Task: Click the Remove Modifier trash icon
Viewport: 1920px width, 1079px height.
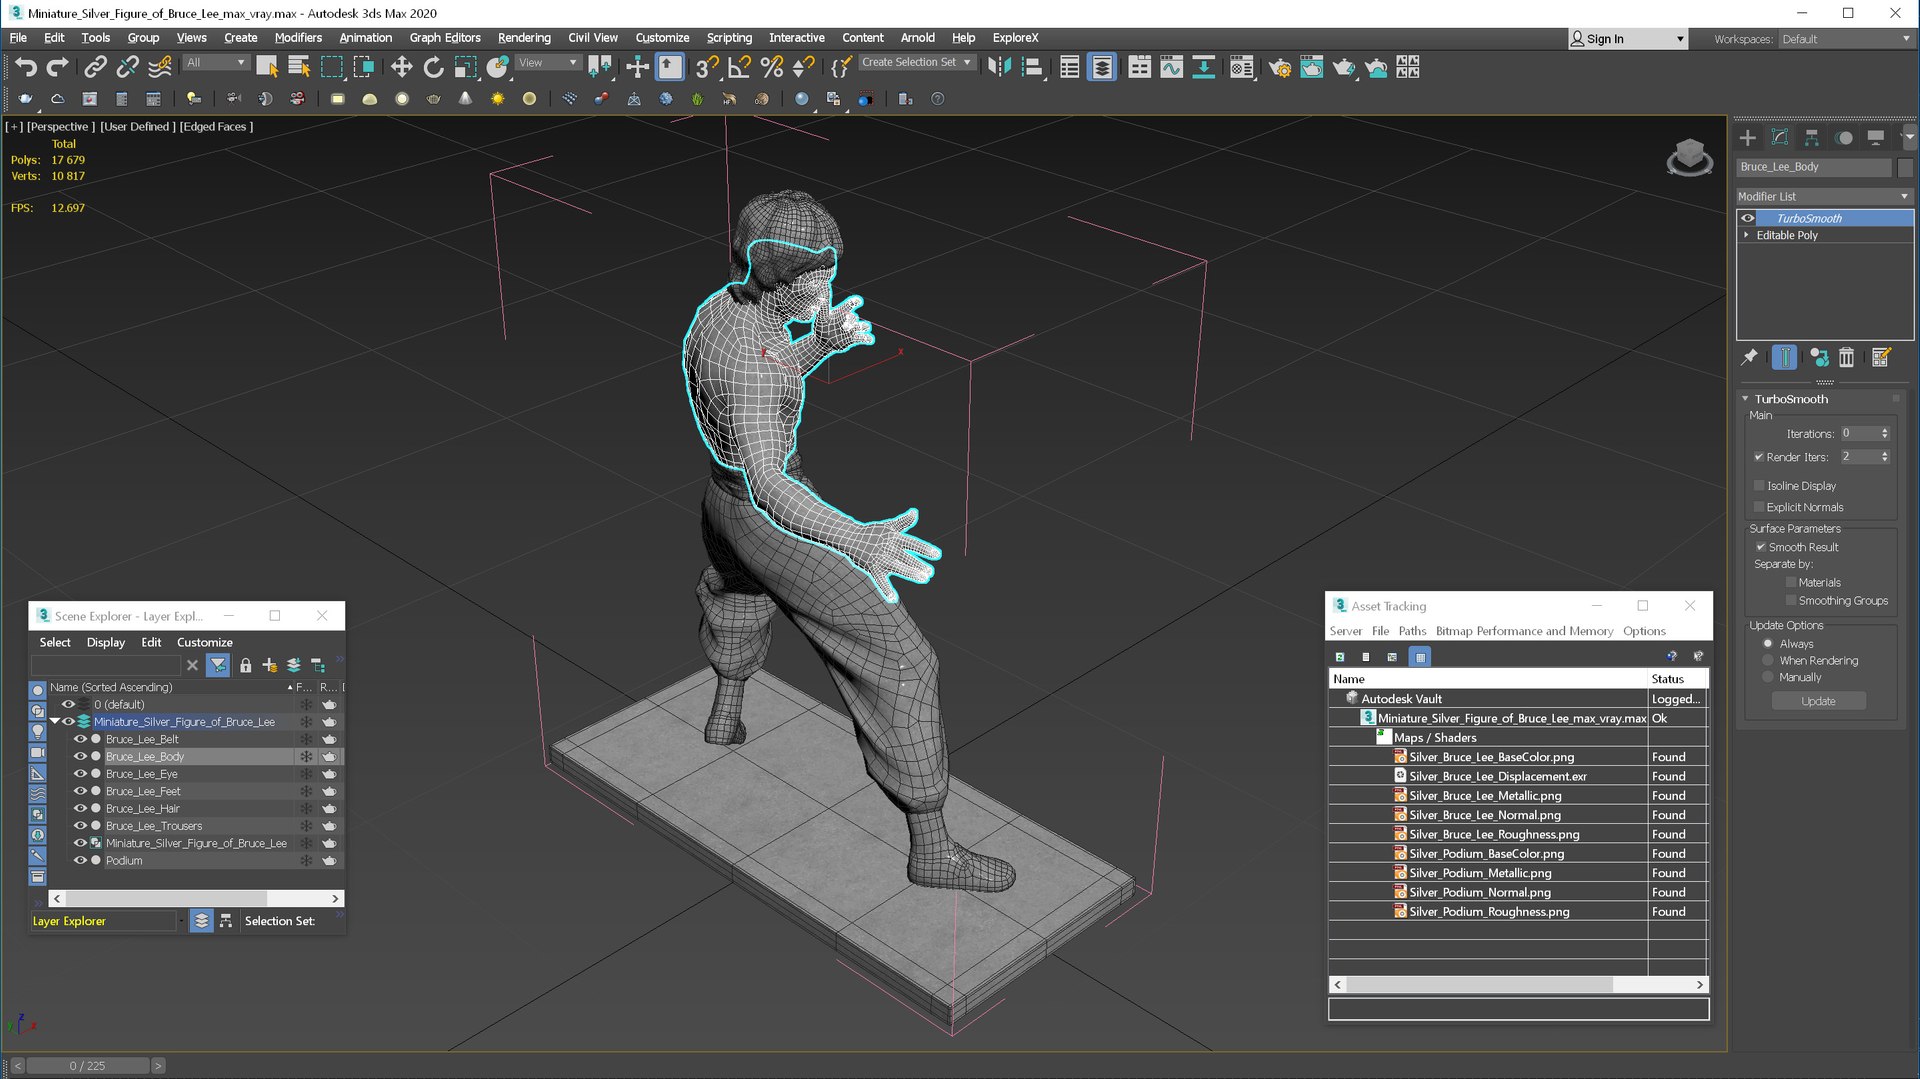Action: pos(1846,357)
